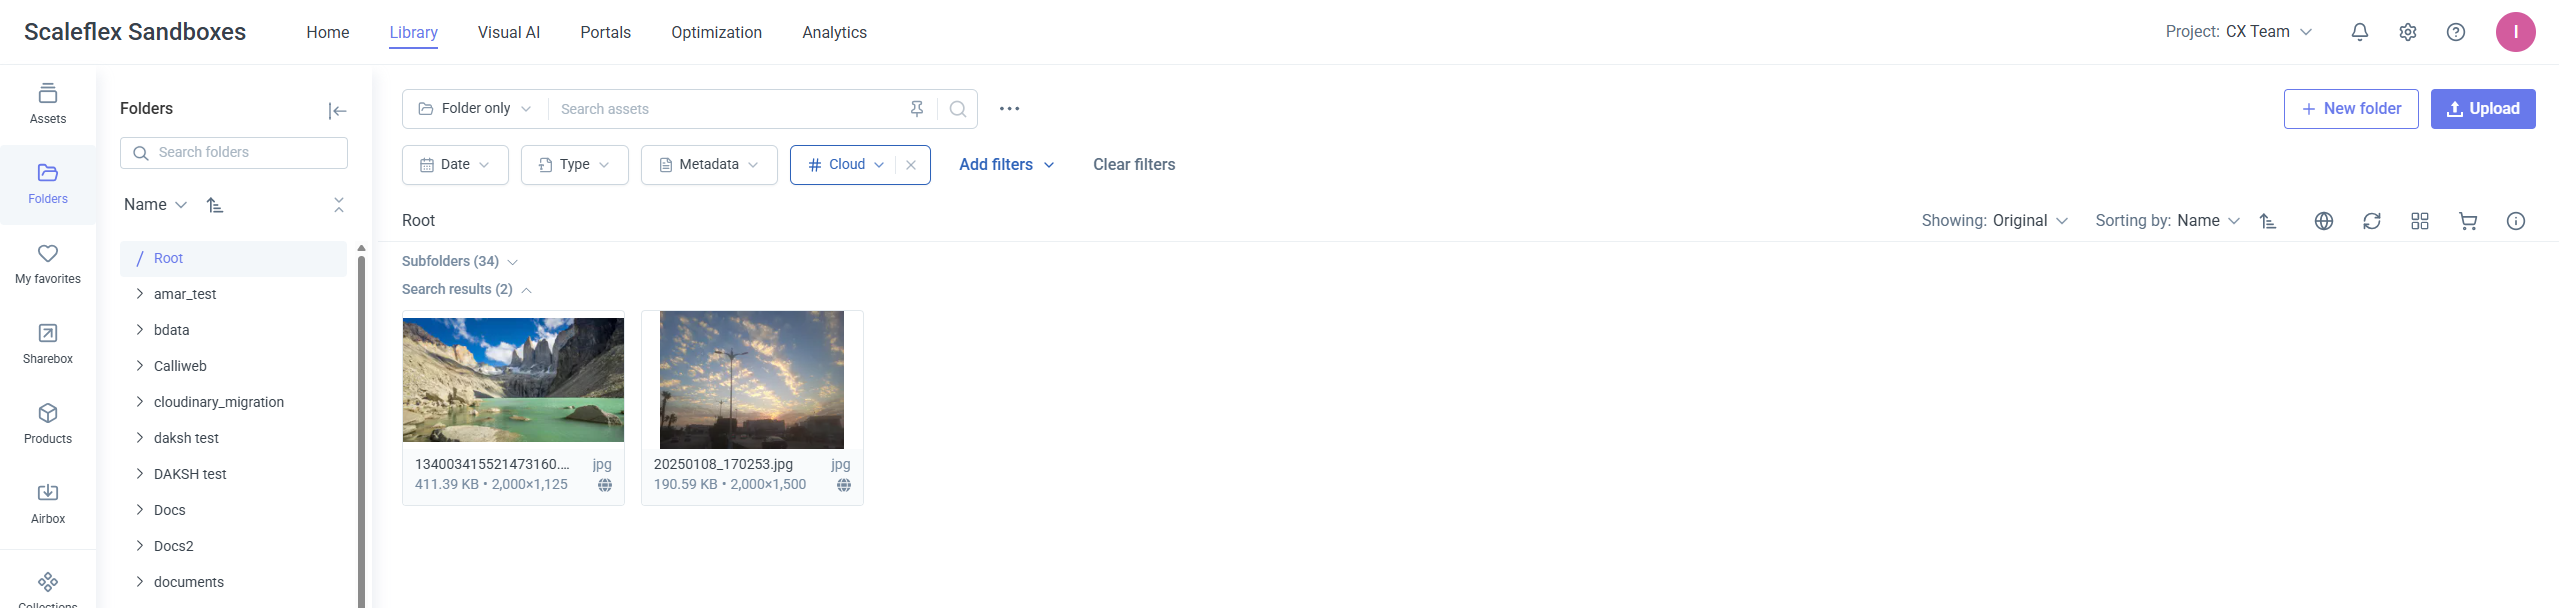Remove the Cloud filter
Image resolution: width=2559 pixels, height=608 pixels.
click(911, 165)
